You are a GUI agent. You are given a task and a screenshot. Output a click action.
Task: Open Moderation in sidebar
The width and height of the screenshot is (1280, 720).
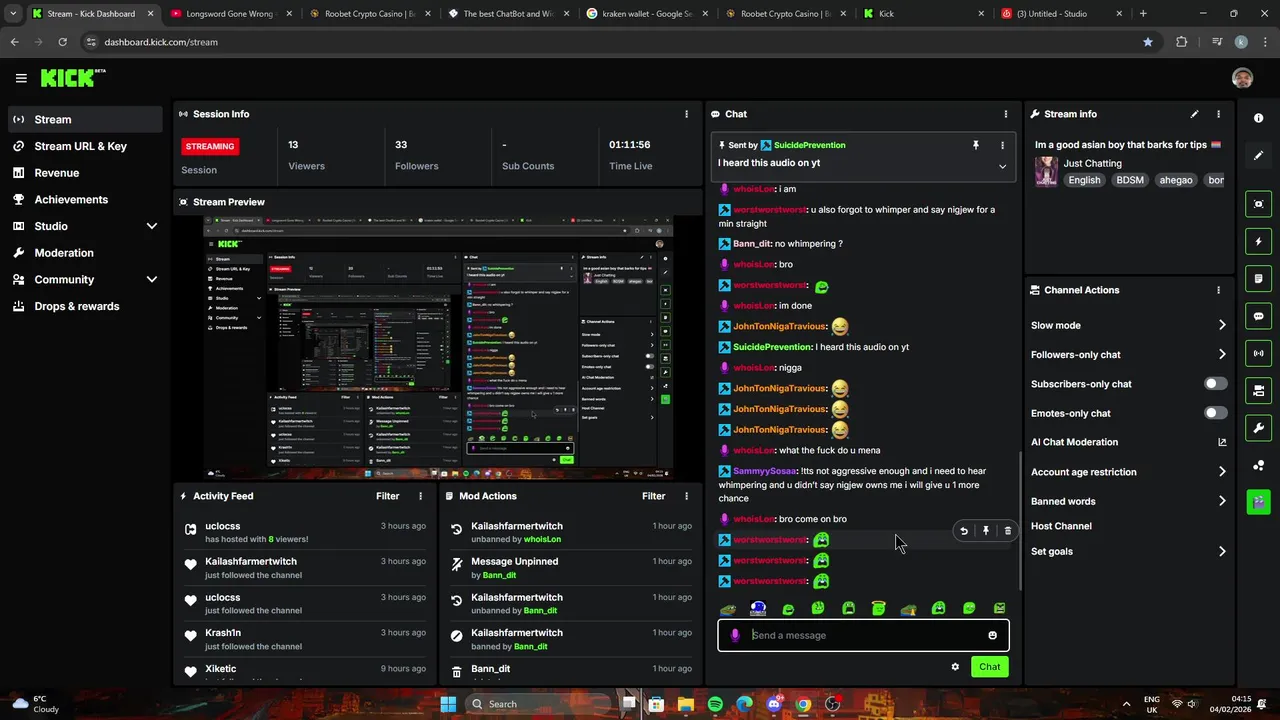(85, 253)
